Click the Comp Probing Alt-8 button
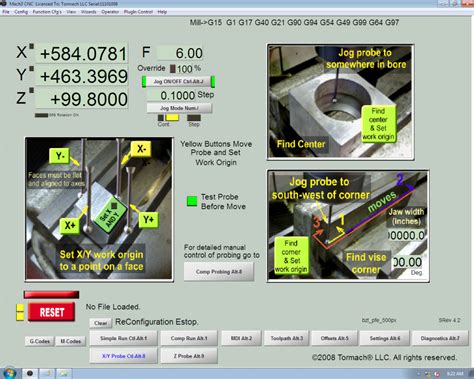 click(x=219, y=272)
